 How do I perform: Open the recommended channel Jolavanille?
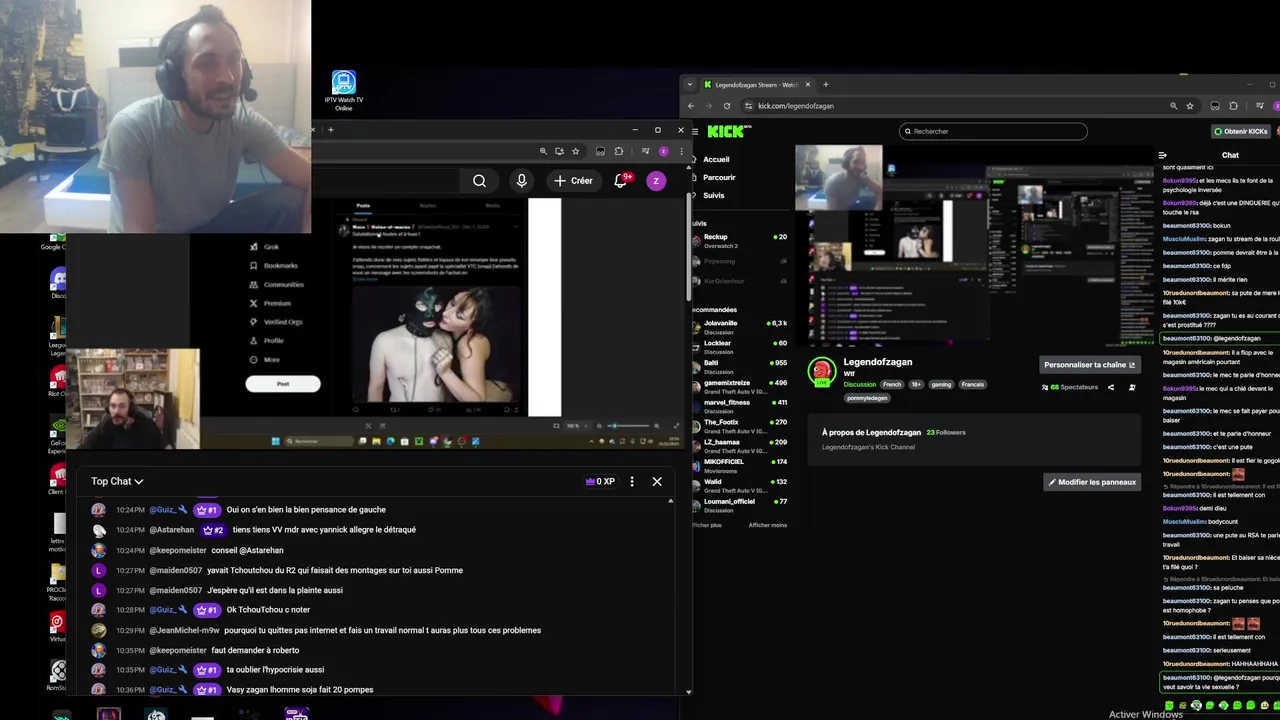click(x=740, y=327)
